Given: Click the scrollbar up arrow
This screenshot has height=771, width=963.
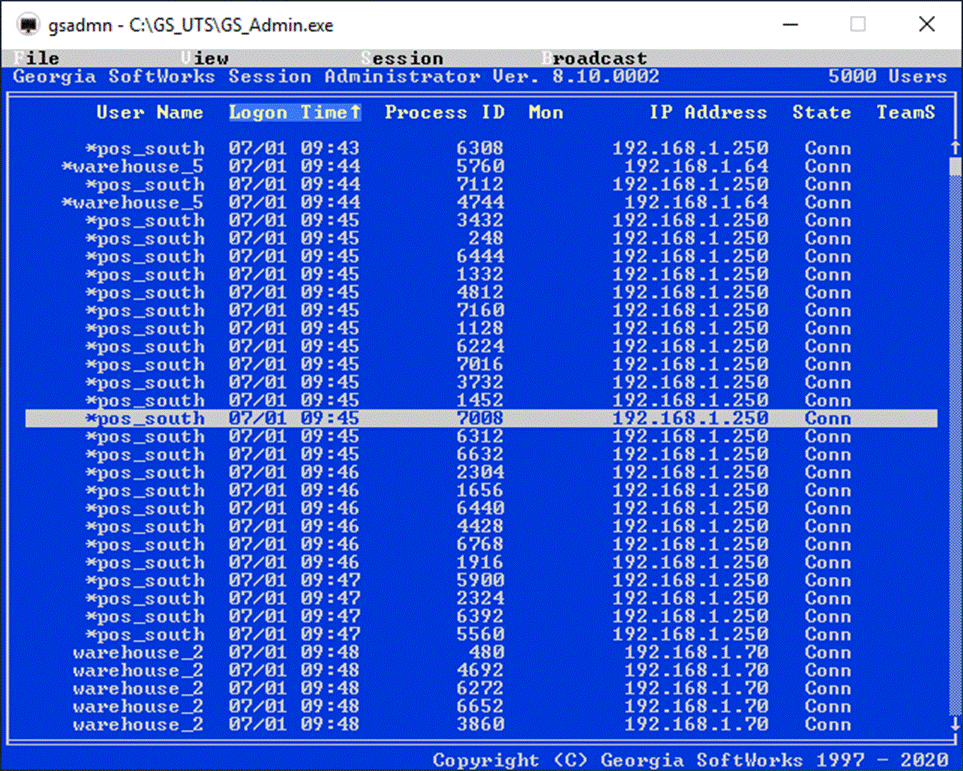Looking at the screenshot, I should (955, 148).
